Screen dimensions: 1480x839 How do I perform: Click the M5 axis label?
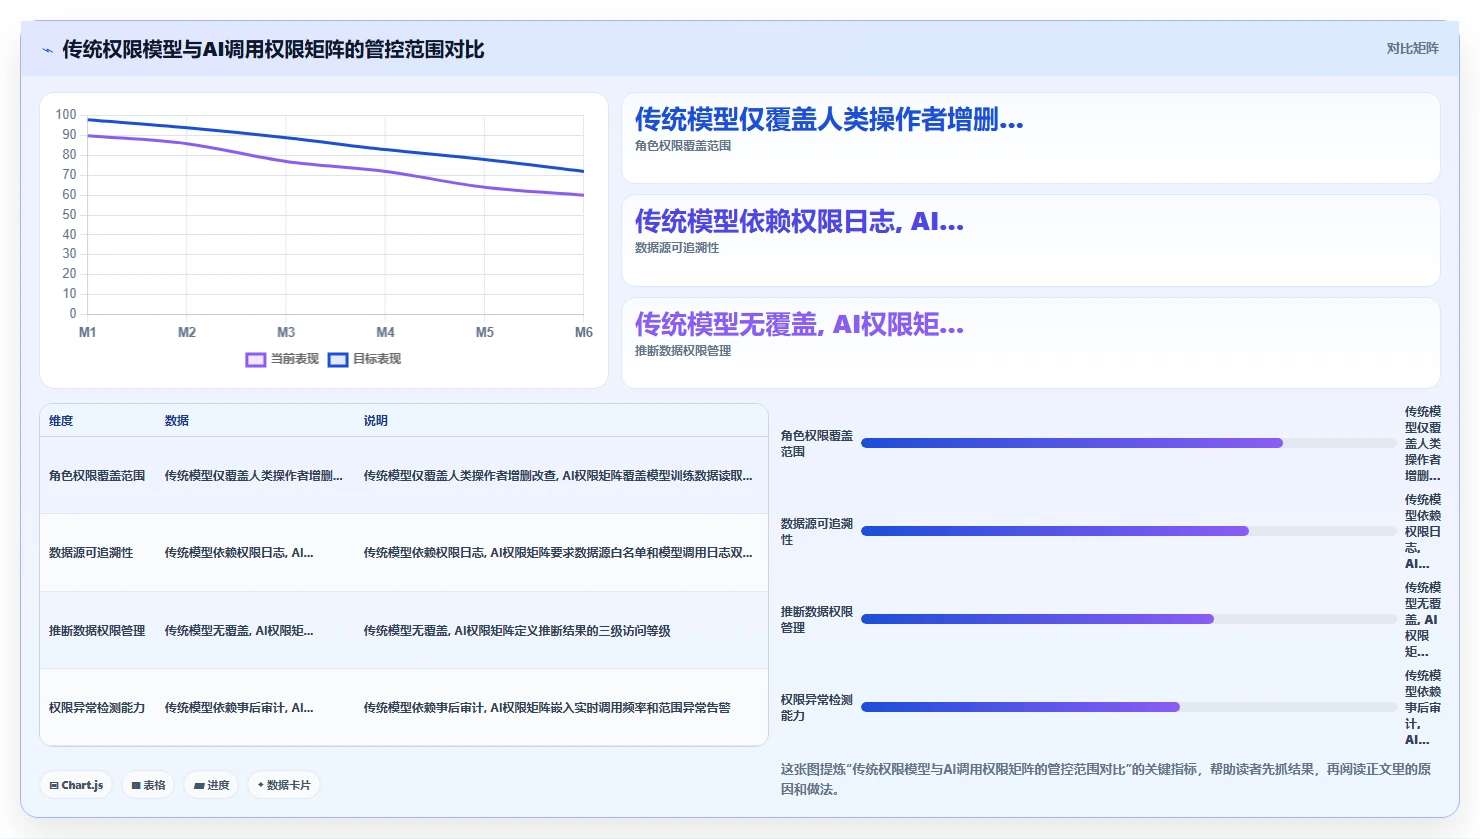(485, 332)
